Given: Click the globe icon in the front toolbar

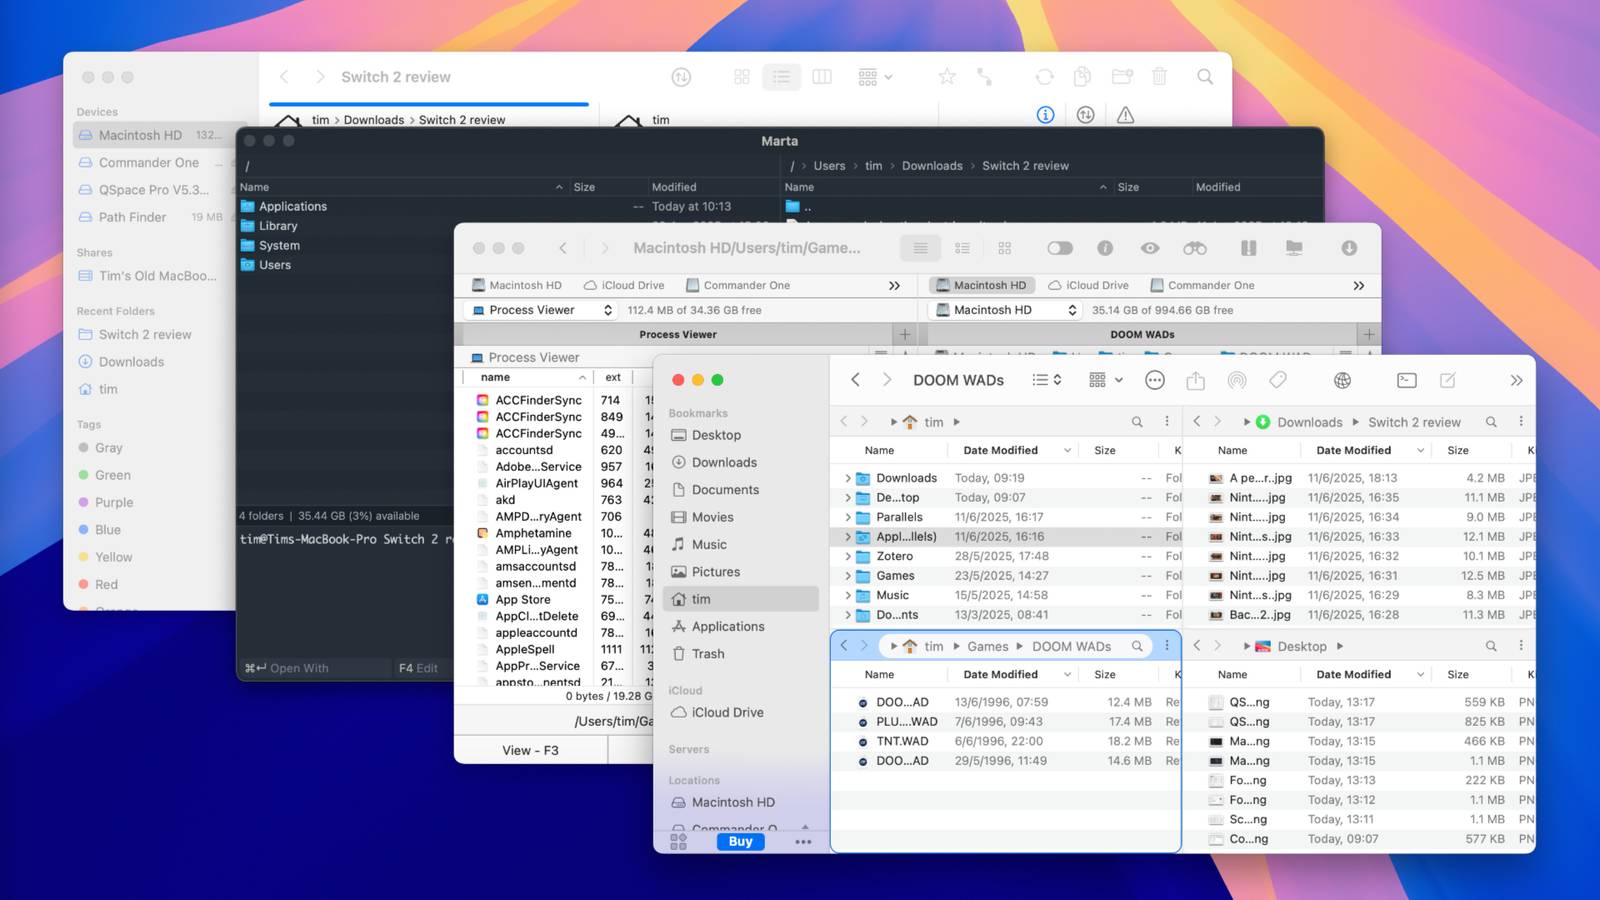Looking at the screenshot, I should point(1342,380).
